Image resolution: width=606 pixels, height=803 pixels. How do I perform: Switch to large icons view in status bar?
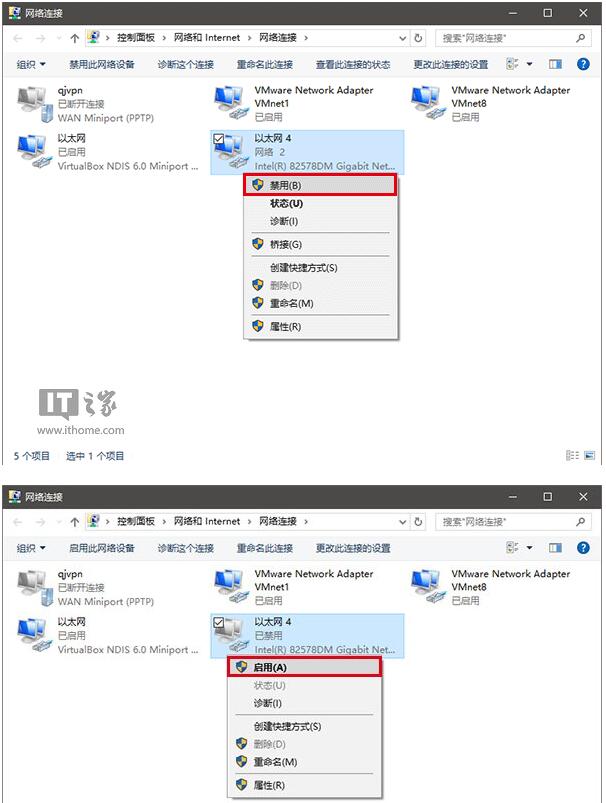(590, 455)
